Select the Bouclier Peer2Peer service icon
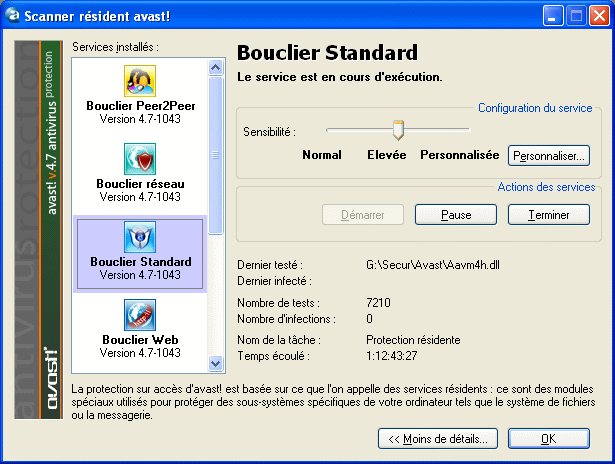This screenshot has height=464, width=615. (x=140, y=81)
